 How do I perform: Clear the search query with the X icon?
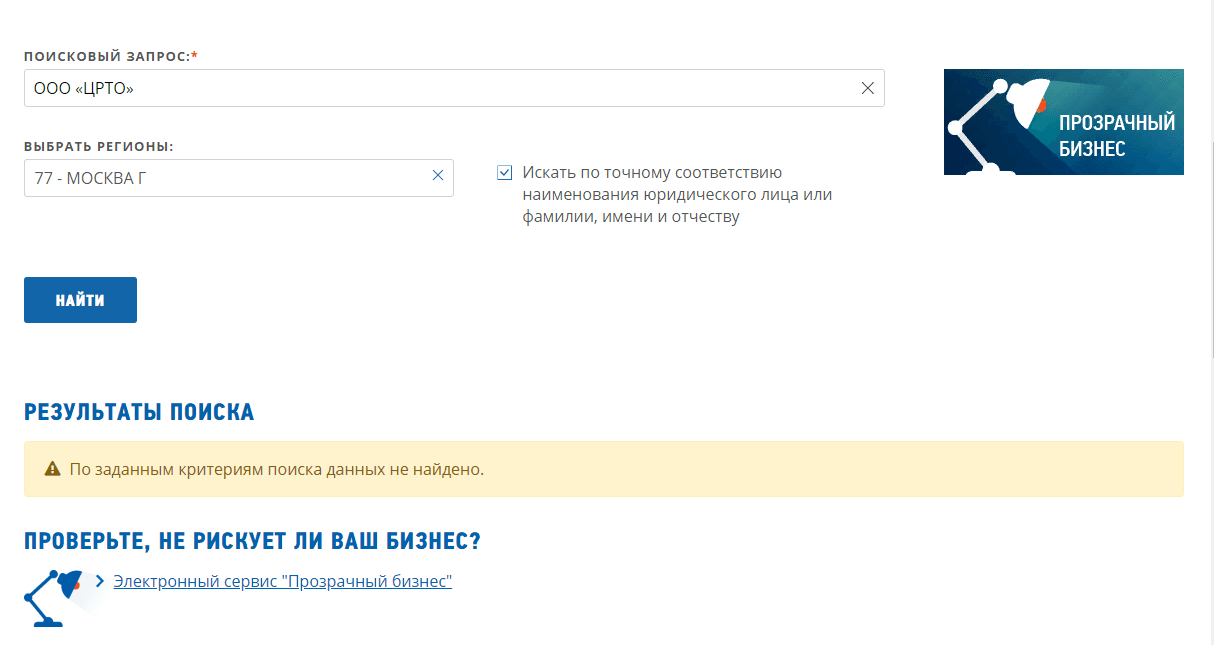click(x=868, y=88)
